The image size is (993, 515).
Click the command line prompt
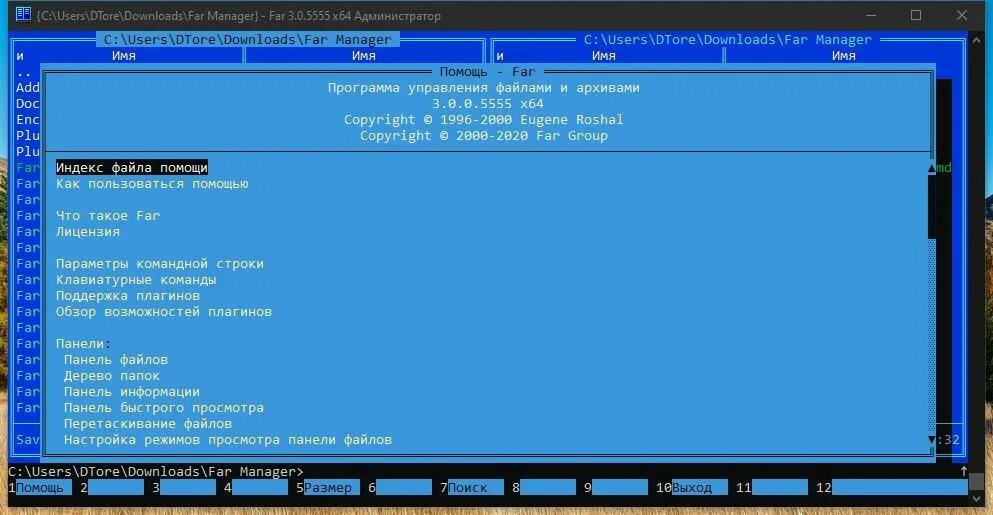pyautogui.click(x=156, y=472)
